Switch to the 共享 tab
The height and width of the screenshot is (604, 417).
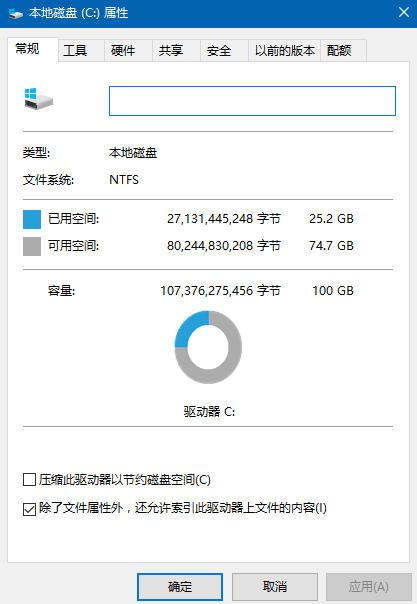(x=176, y=50)
